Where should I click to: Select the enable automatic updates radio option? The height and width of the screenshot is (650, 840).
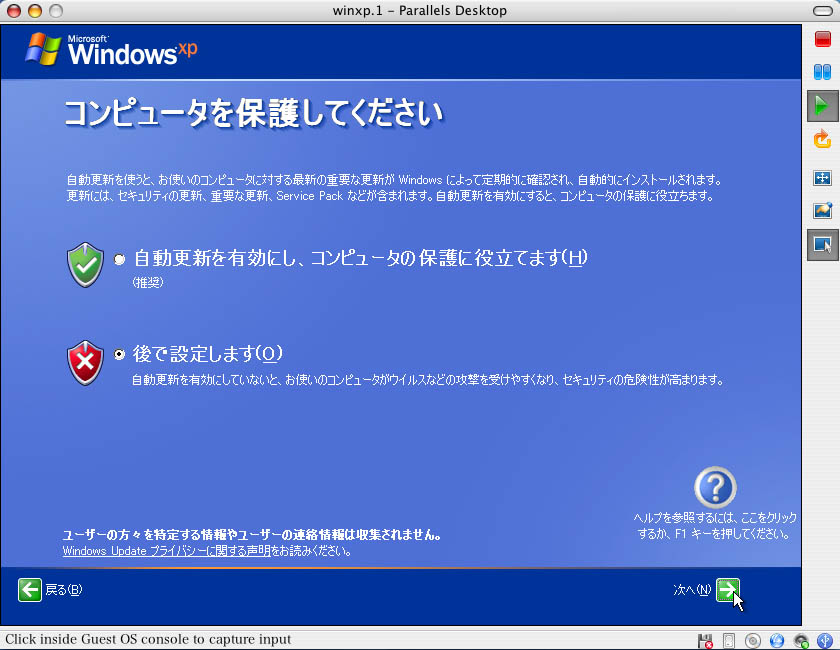[120, 259]
